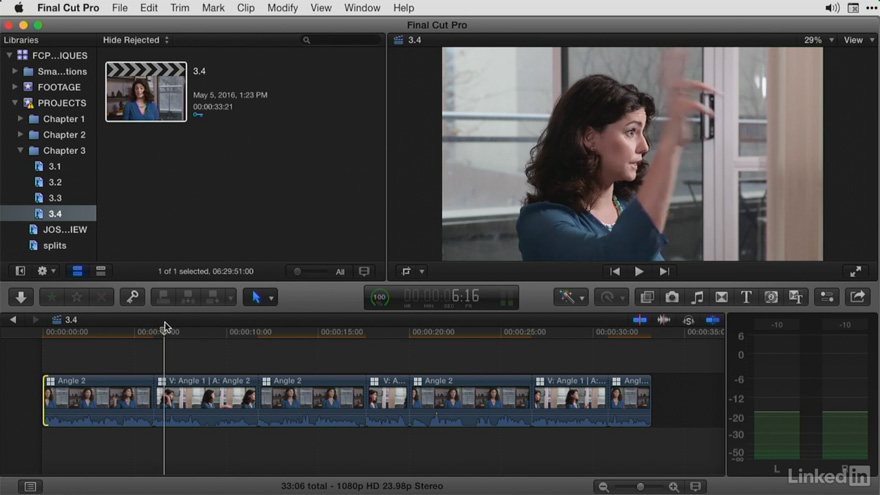880x495 pixels.
Task: Expand the Chapter 2 folder
Action: click(x=21, y=135)
